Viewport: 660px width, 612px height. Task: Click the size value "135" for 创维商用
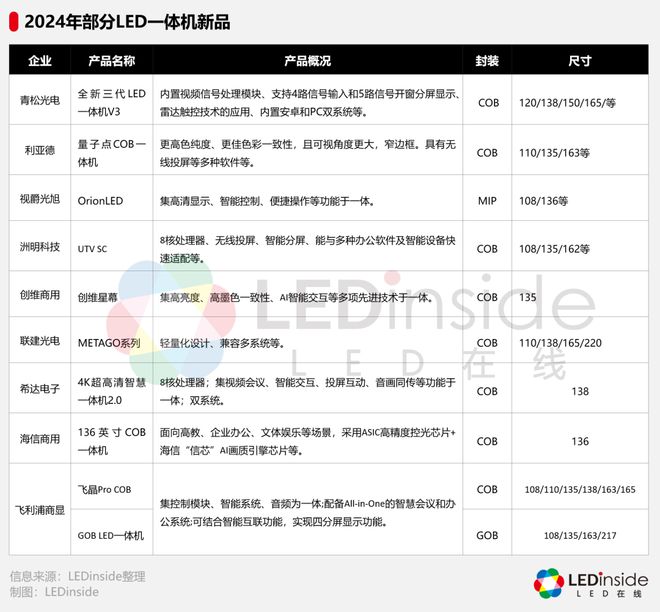(527, 298)
